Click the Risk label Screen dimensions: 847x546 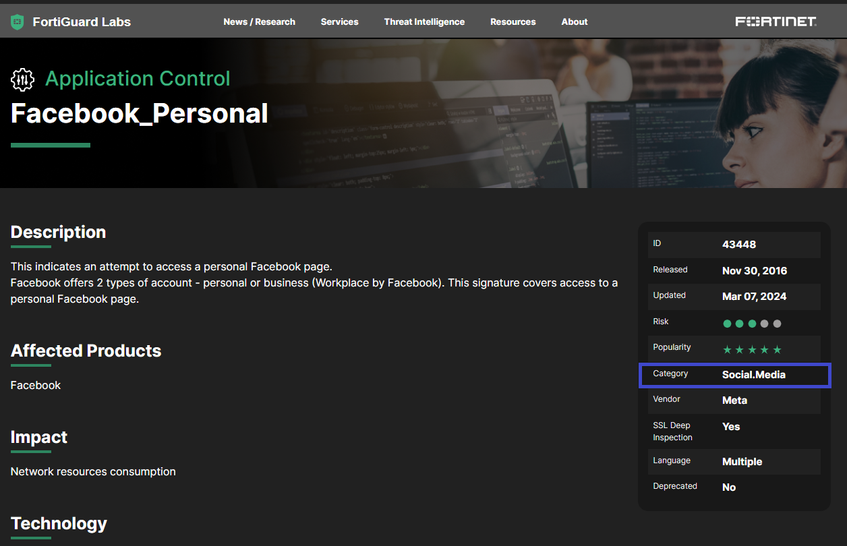tap(661, 321)
